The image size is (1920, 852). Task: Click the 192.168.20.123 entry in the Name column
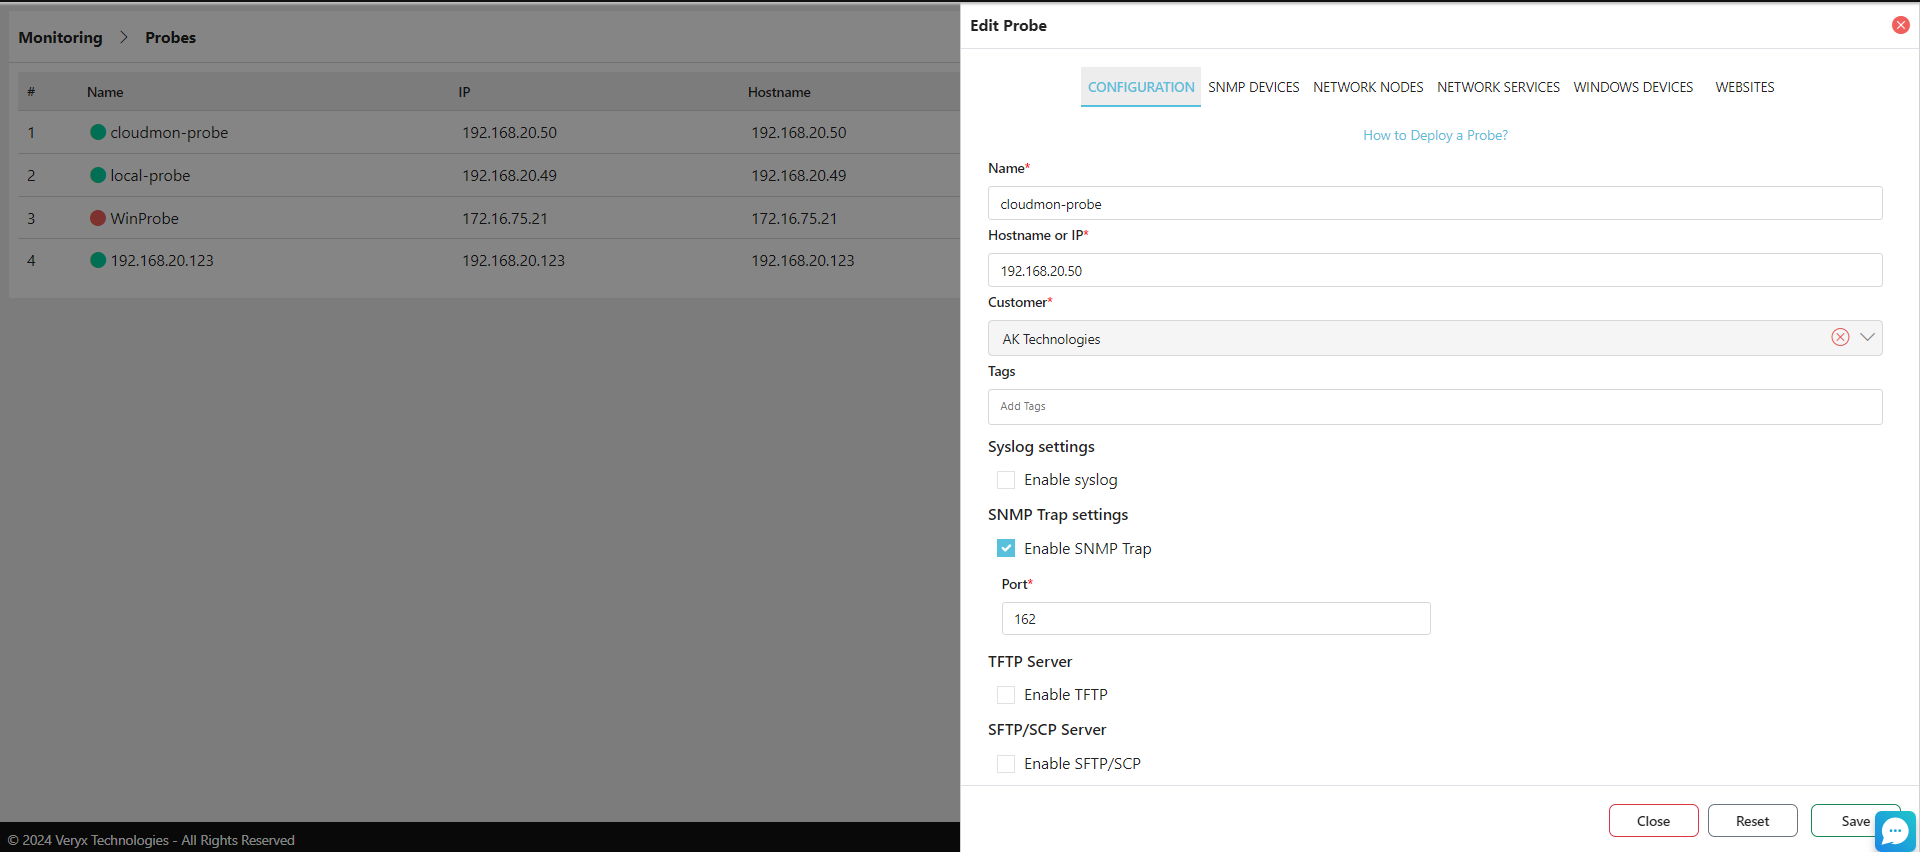tap(162, 260)
